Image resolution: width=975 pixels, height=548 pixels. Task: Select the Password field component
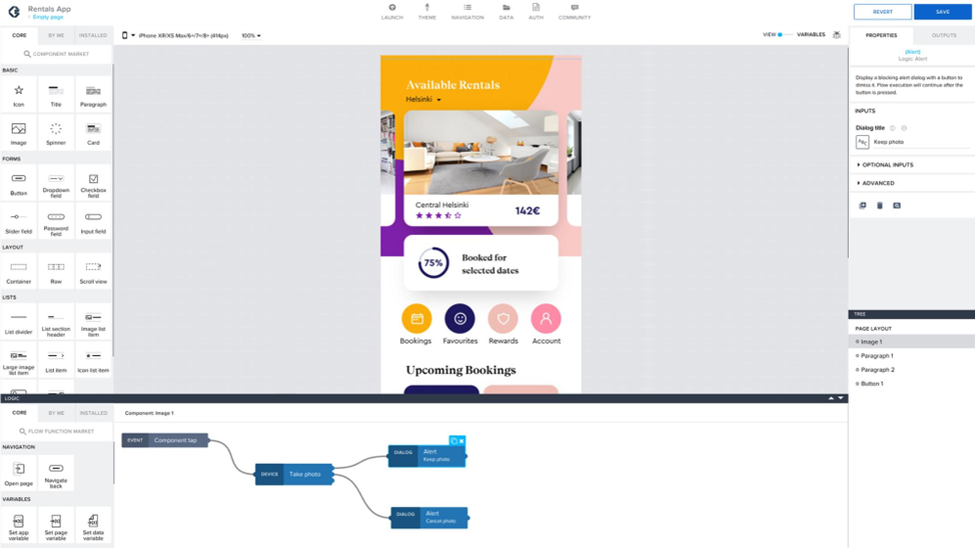pos(56,222)
